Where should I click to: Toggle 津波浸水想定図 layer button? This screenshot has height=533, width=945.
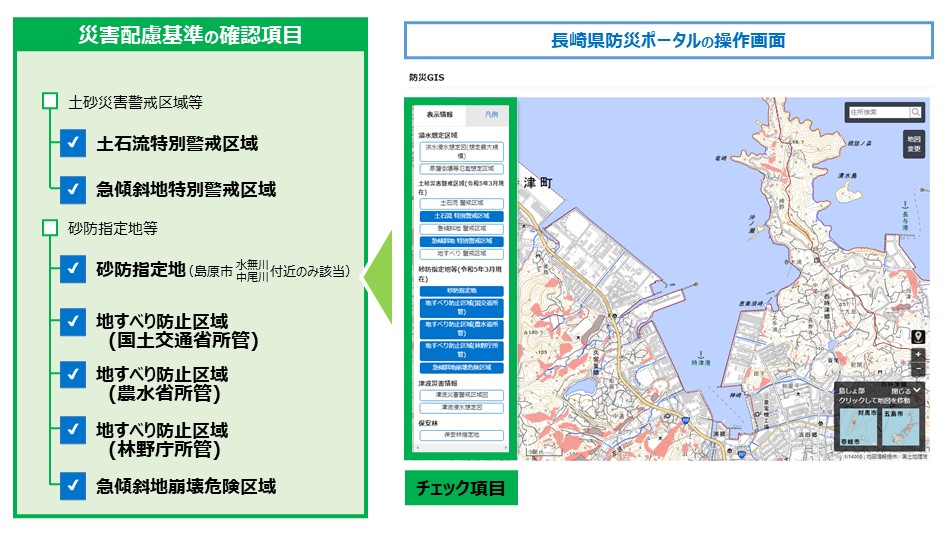pos(462,408)
